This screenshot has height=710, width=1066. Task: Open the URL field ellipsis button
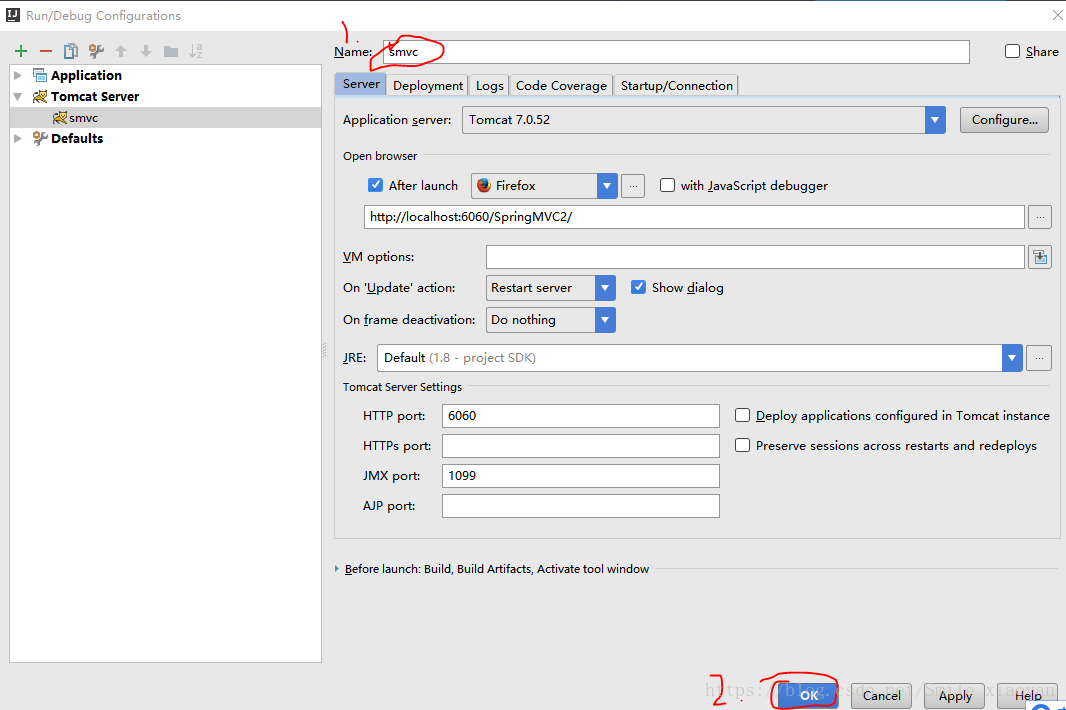(1040, 217)
